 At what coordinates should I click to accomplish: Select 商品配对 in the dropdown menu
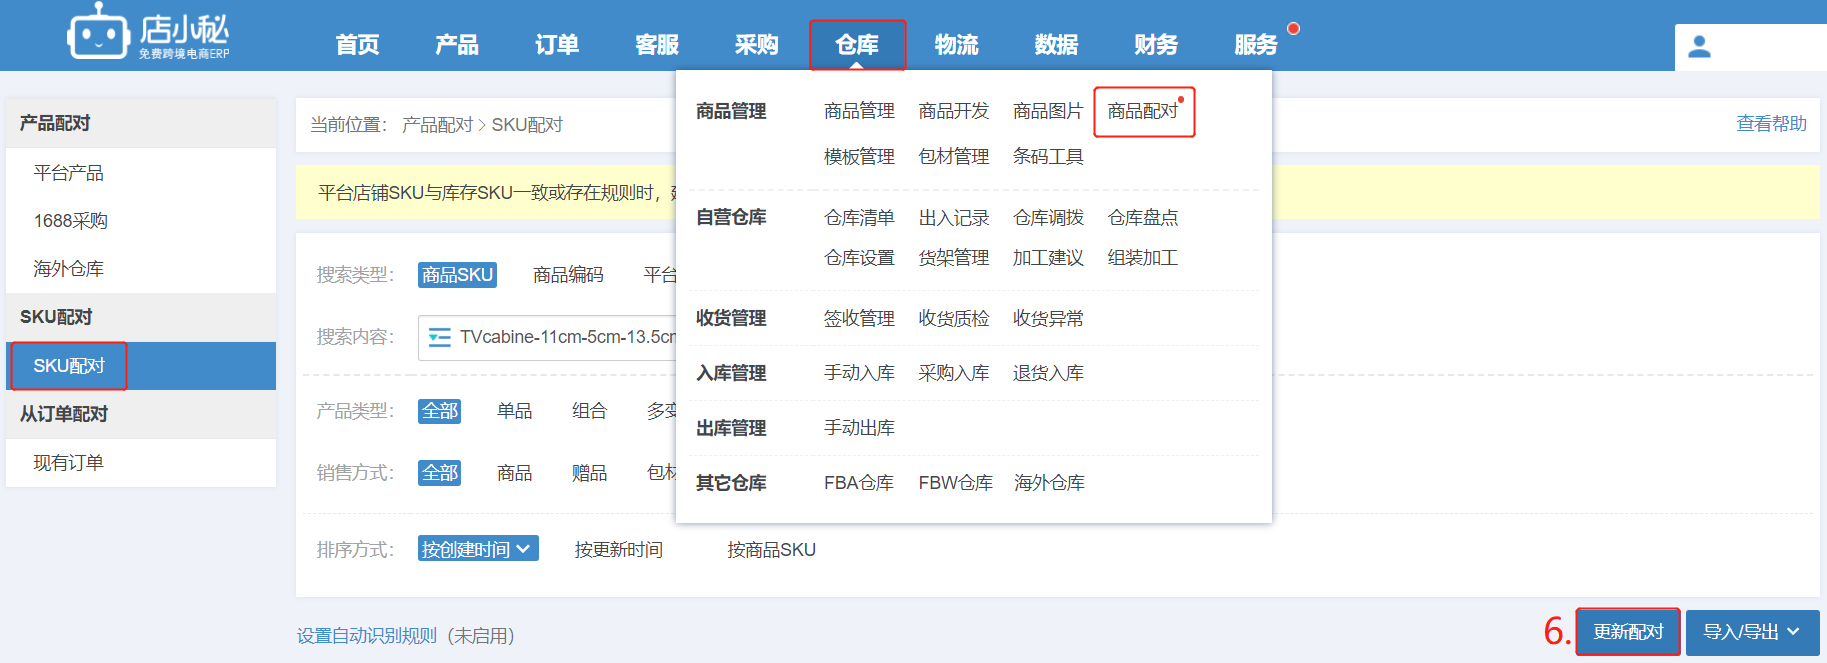tap(1142, 111)
